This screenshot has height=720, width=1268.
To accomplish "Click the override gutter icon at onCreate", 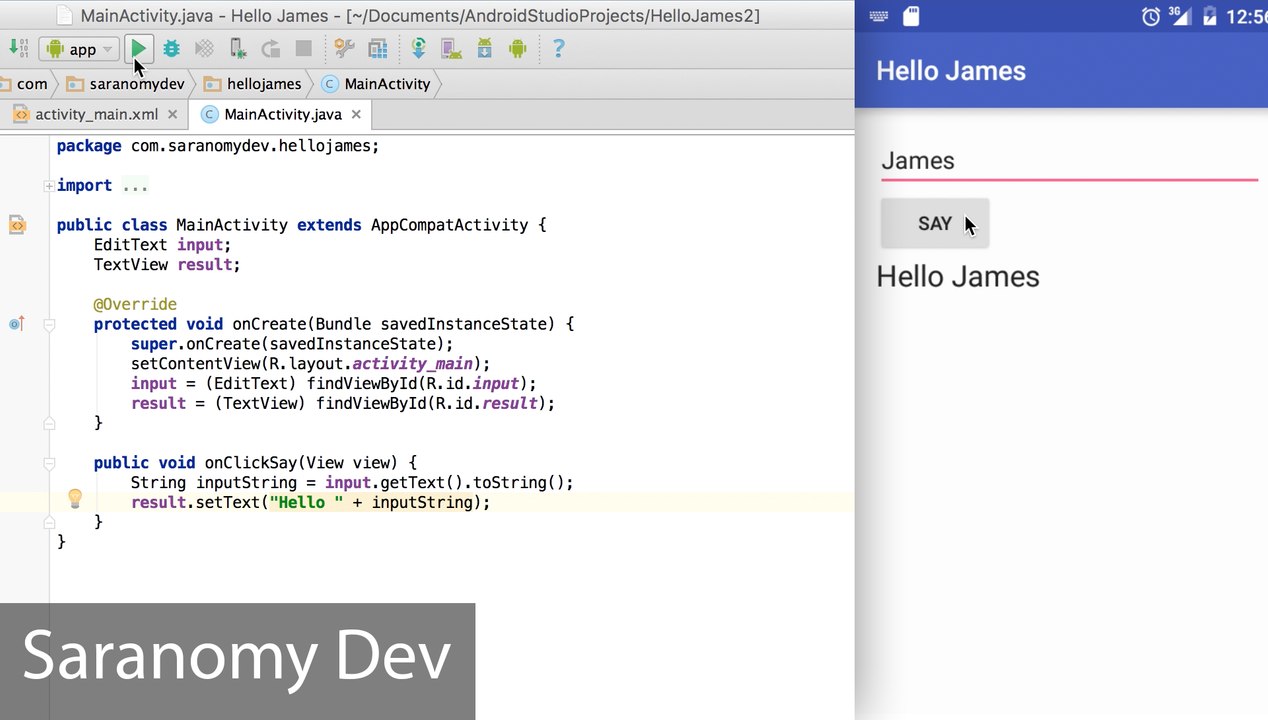I will coord(16,324).
